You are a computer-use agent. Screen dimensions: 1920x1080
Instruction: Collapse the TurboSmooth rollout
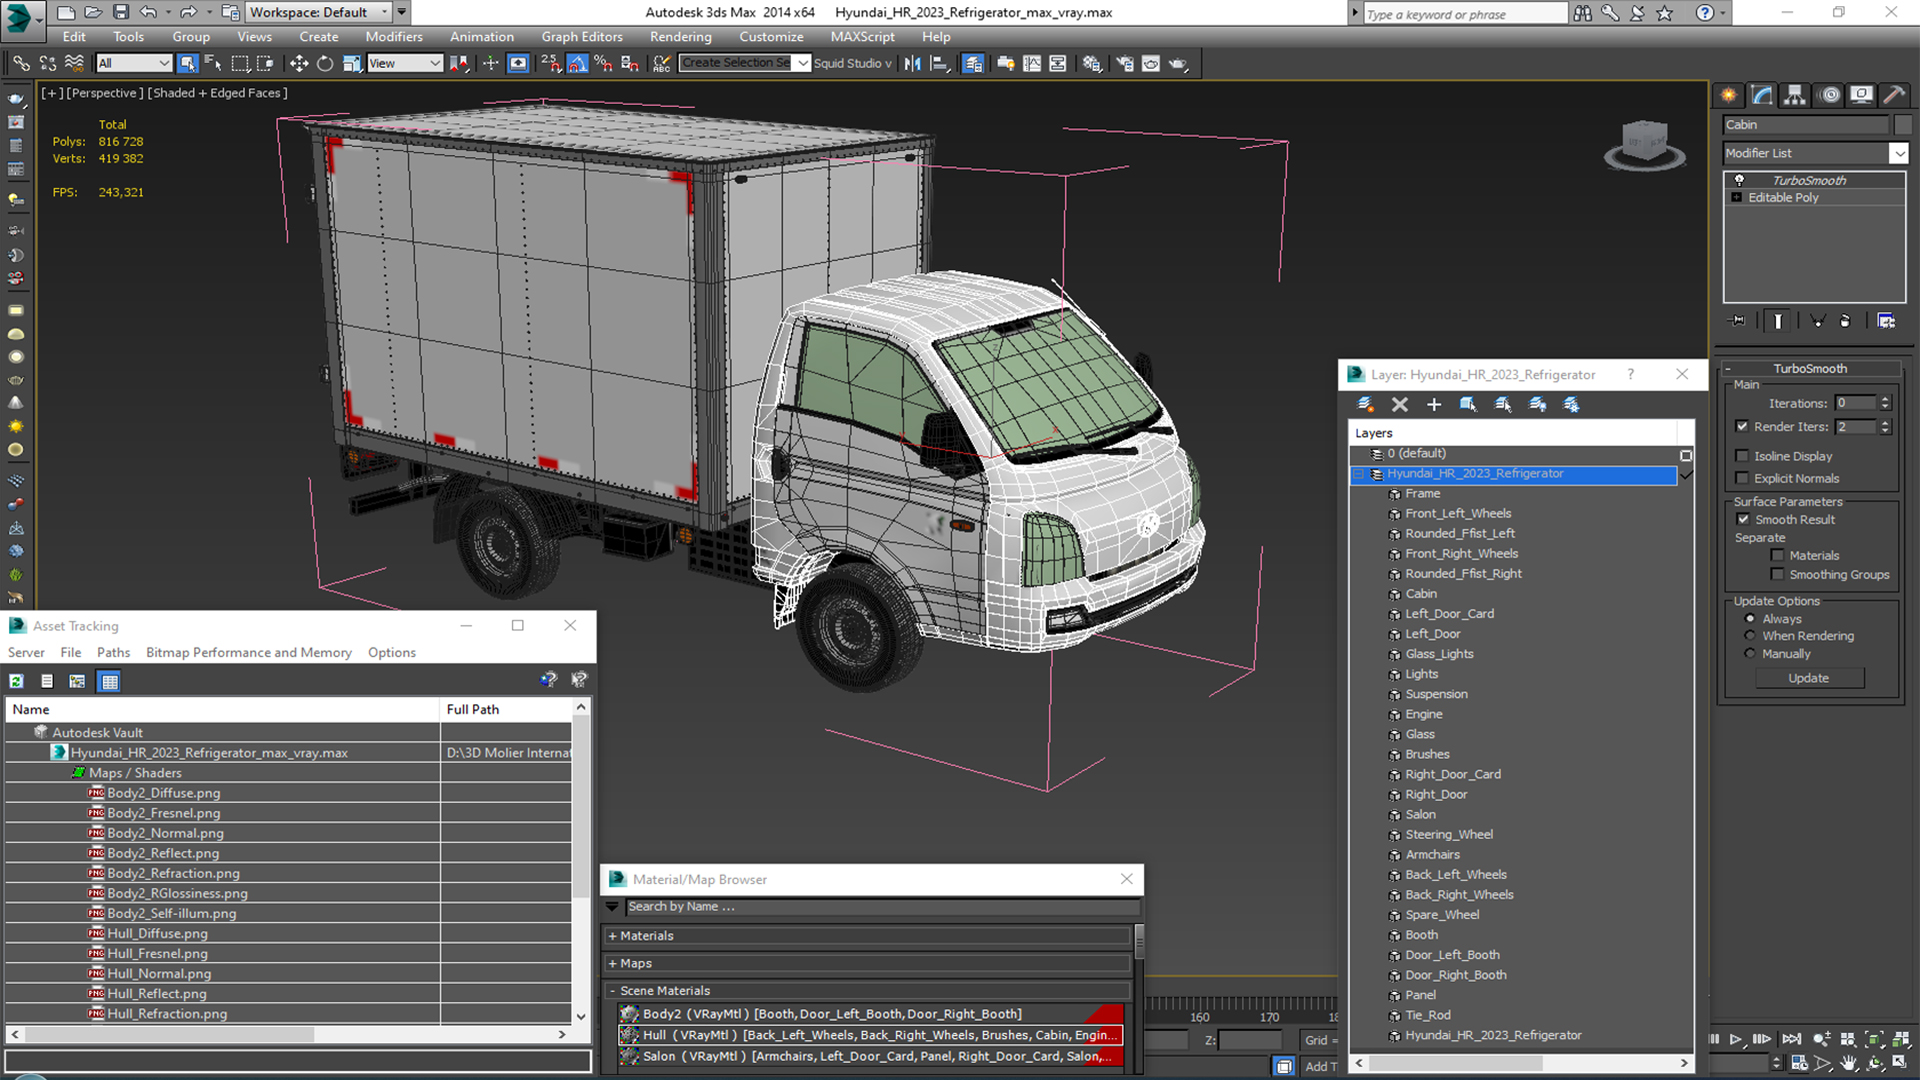[x=1727, y=369]
